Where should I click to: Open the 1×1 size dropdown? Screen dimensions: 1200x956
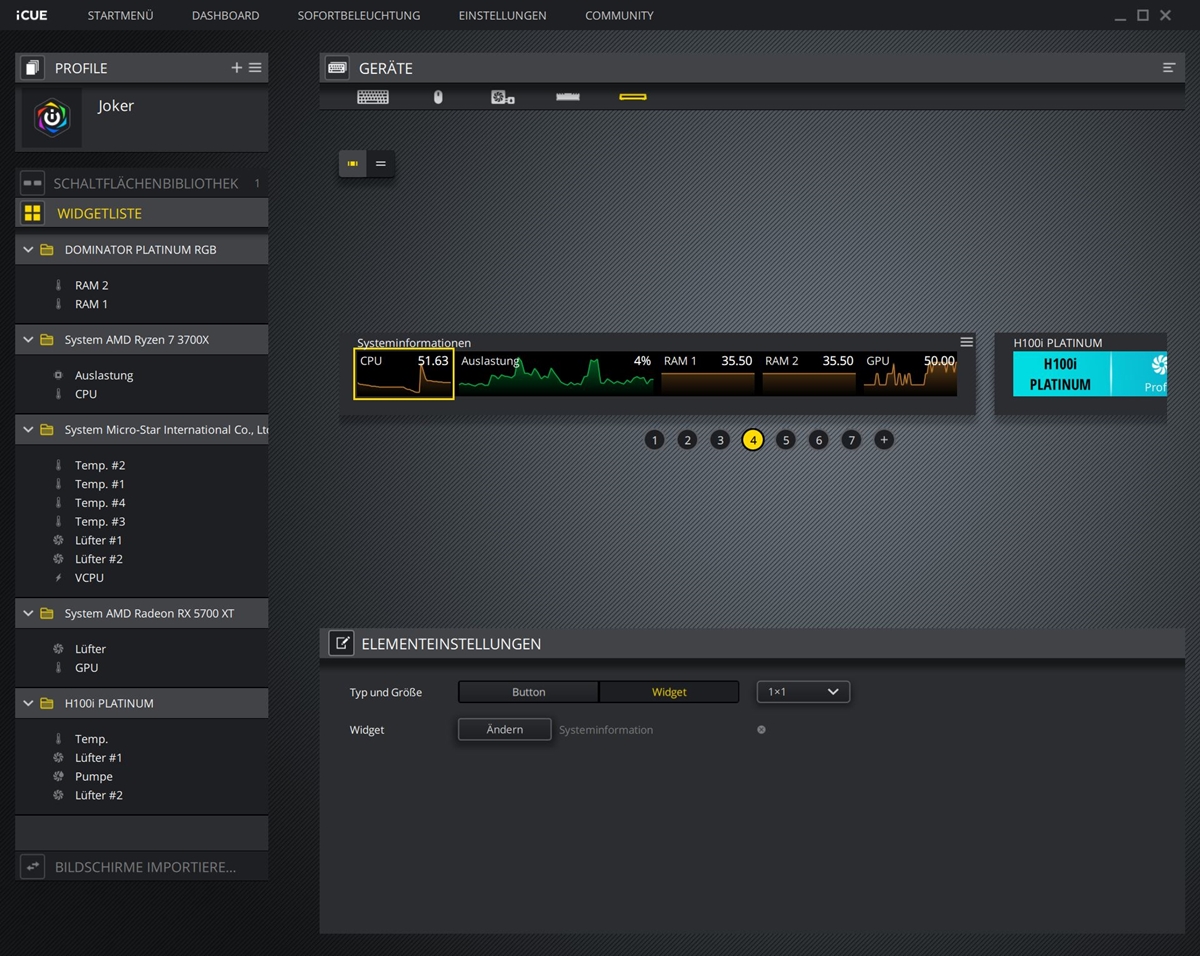tap(803, 692)
